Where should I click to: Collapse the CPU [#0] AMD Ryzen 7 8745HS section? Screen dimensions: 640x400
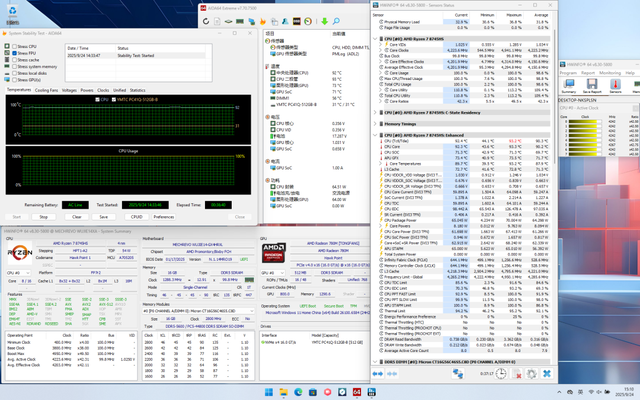pos(373,37)
